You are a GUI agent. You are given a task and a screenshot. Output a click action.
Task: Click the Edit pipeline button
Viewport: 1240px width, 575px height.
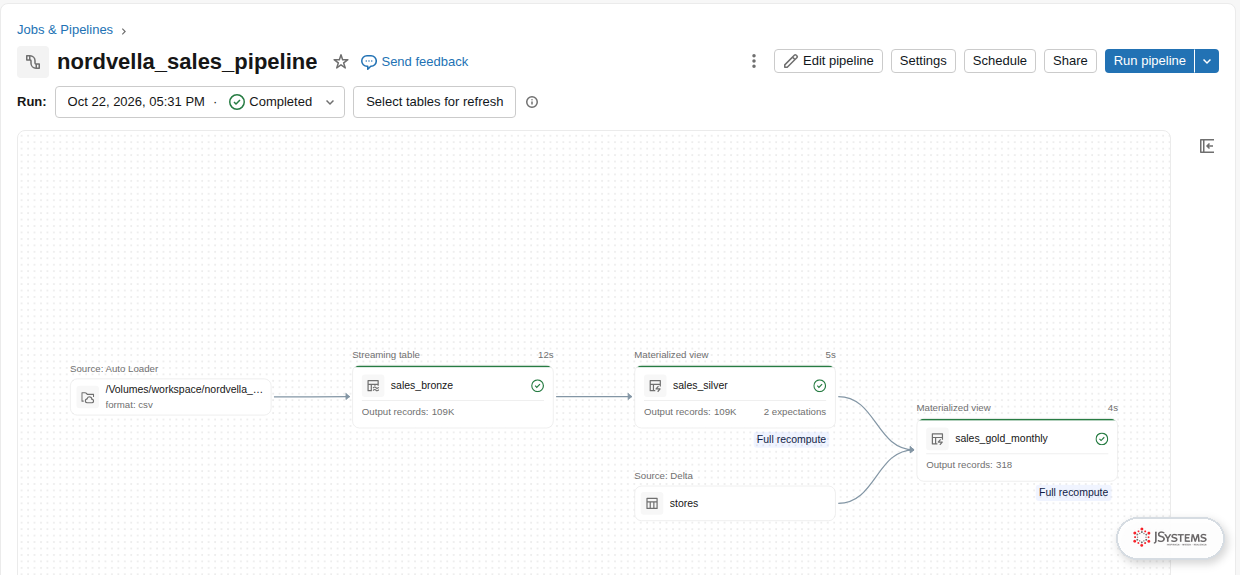(828, 61)
